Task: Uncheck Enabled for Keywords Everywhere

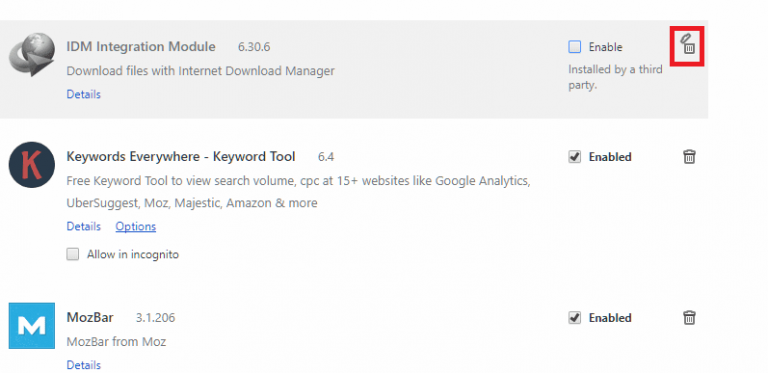Action: tap(575, 157)
